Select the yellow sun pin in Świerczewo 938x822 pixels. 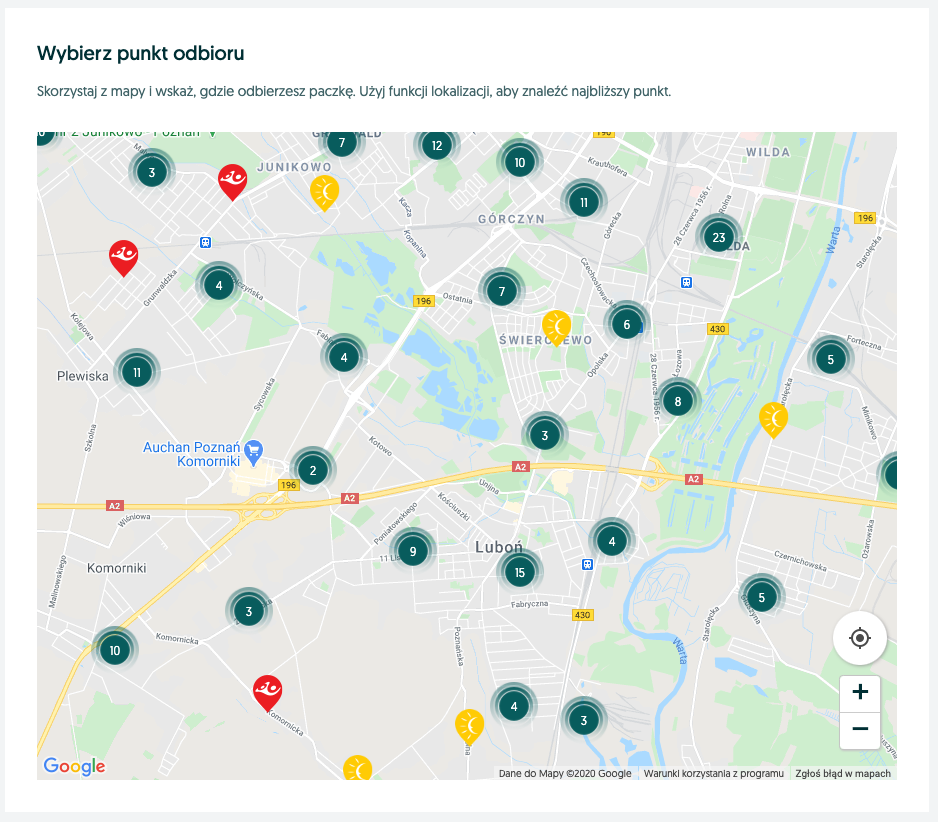(556, 328)
